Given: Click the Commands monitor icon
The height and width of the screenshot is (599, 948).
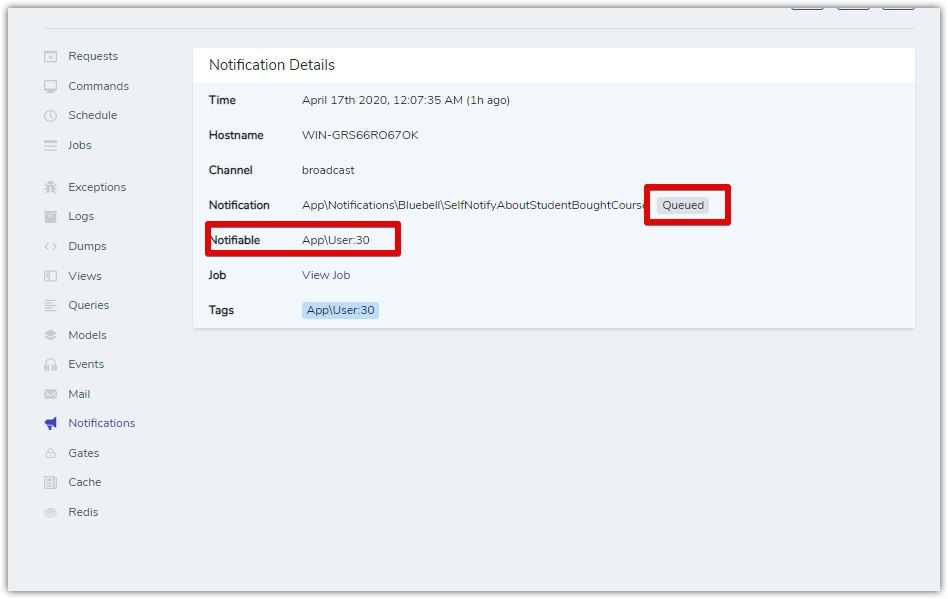Looking at the screenshot, I should click(50, 86).
